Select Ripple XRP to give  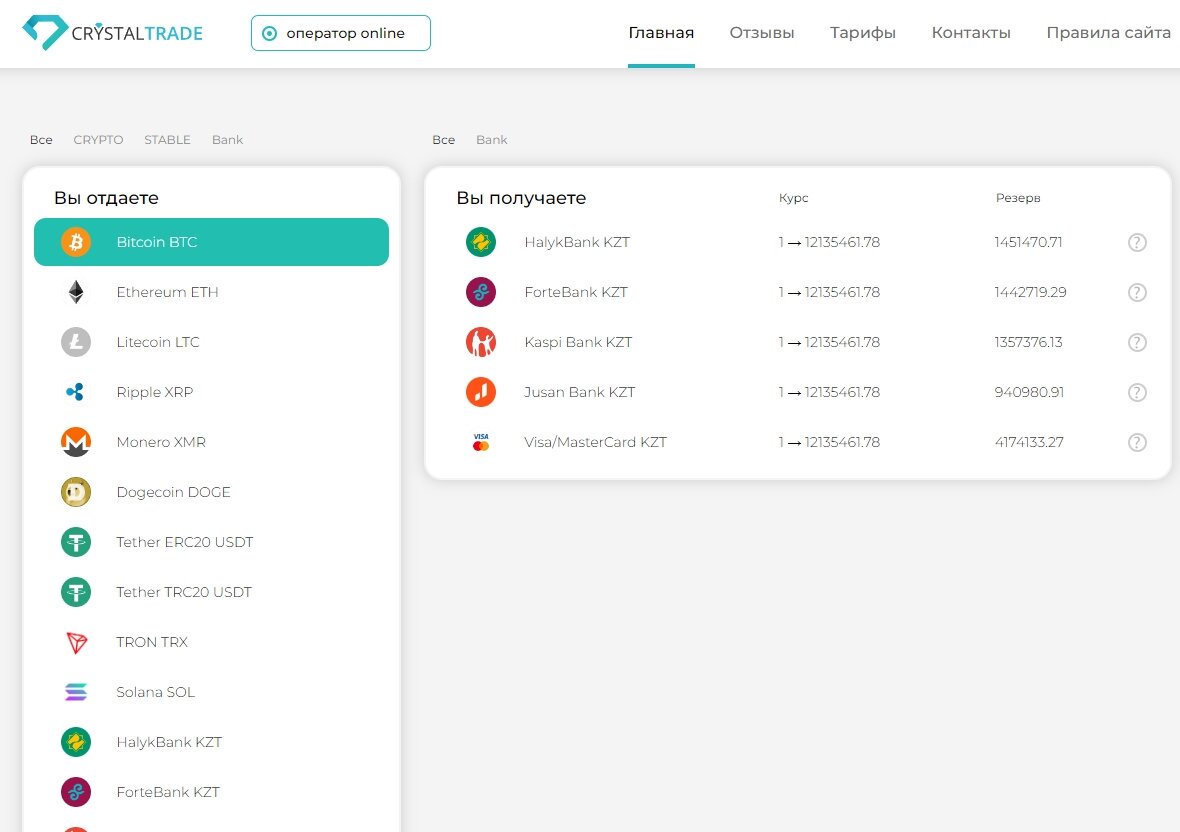211,392
